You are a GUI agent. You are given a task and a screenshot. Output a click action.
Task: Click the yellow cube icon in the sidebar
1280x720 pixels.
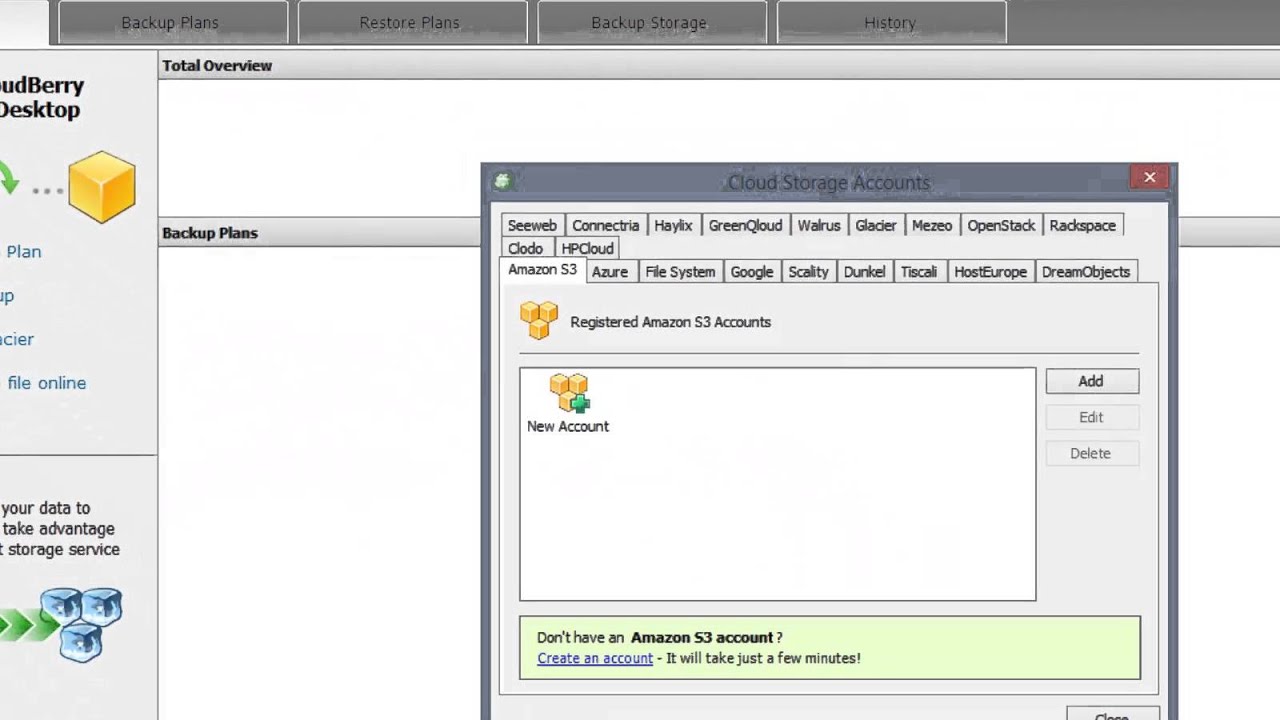102,186
